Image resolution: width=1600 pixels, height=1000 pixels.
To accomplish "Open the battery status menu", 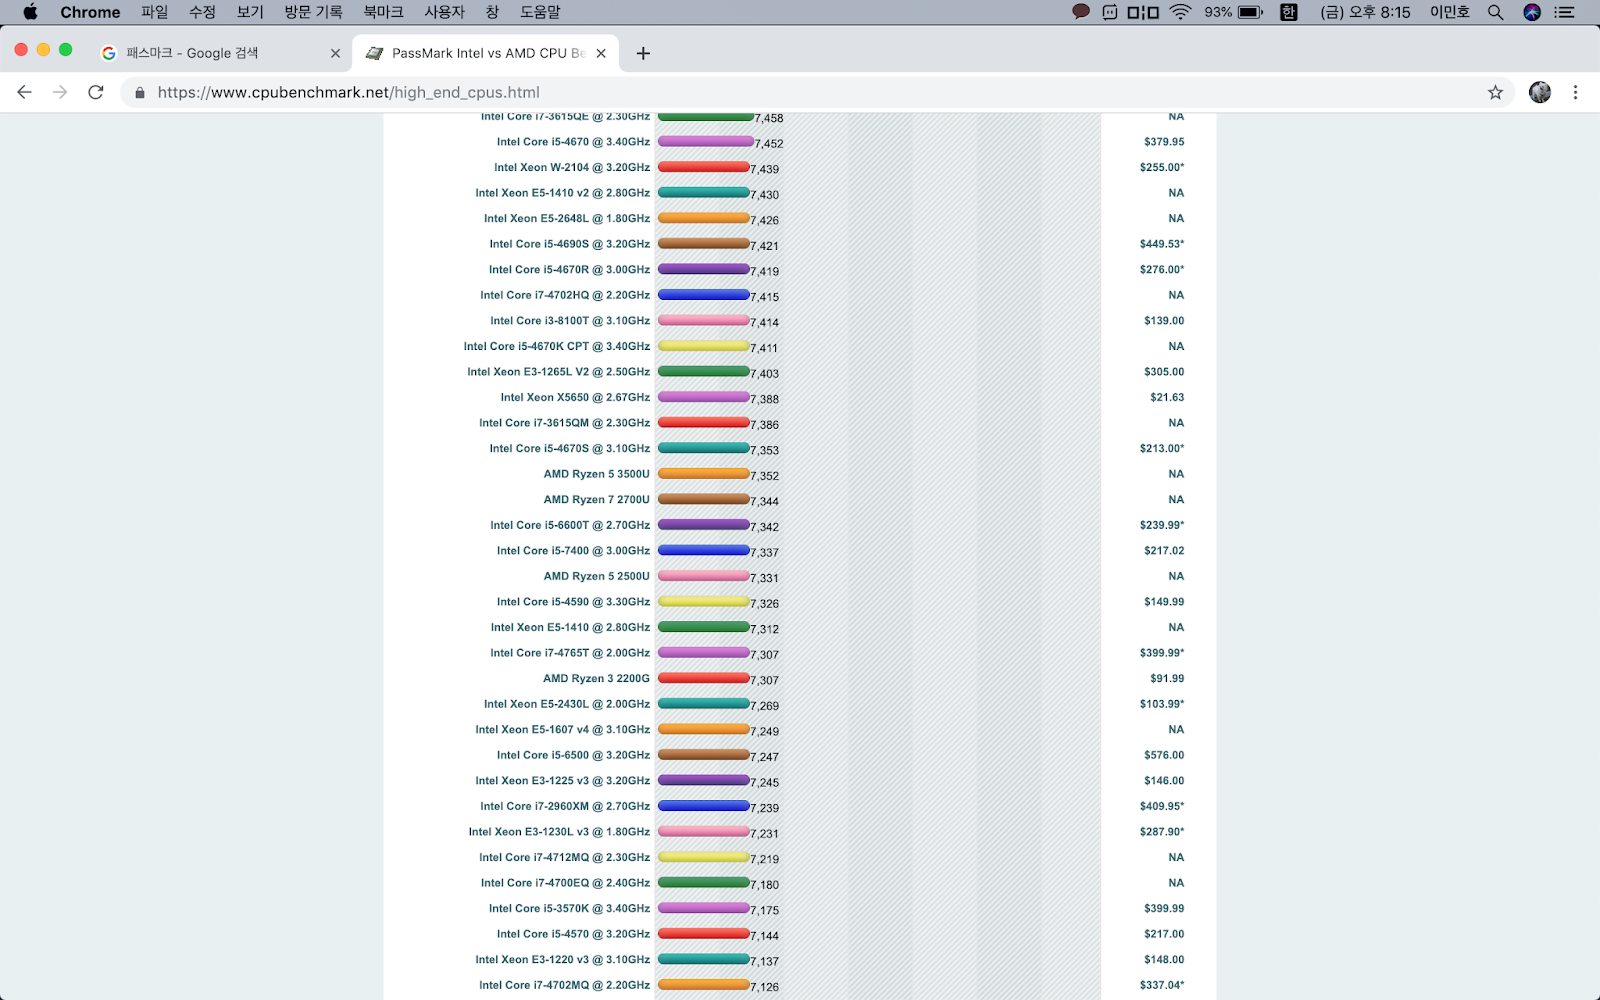I will point(1250,12).
